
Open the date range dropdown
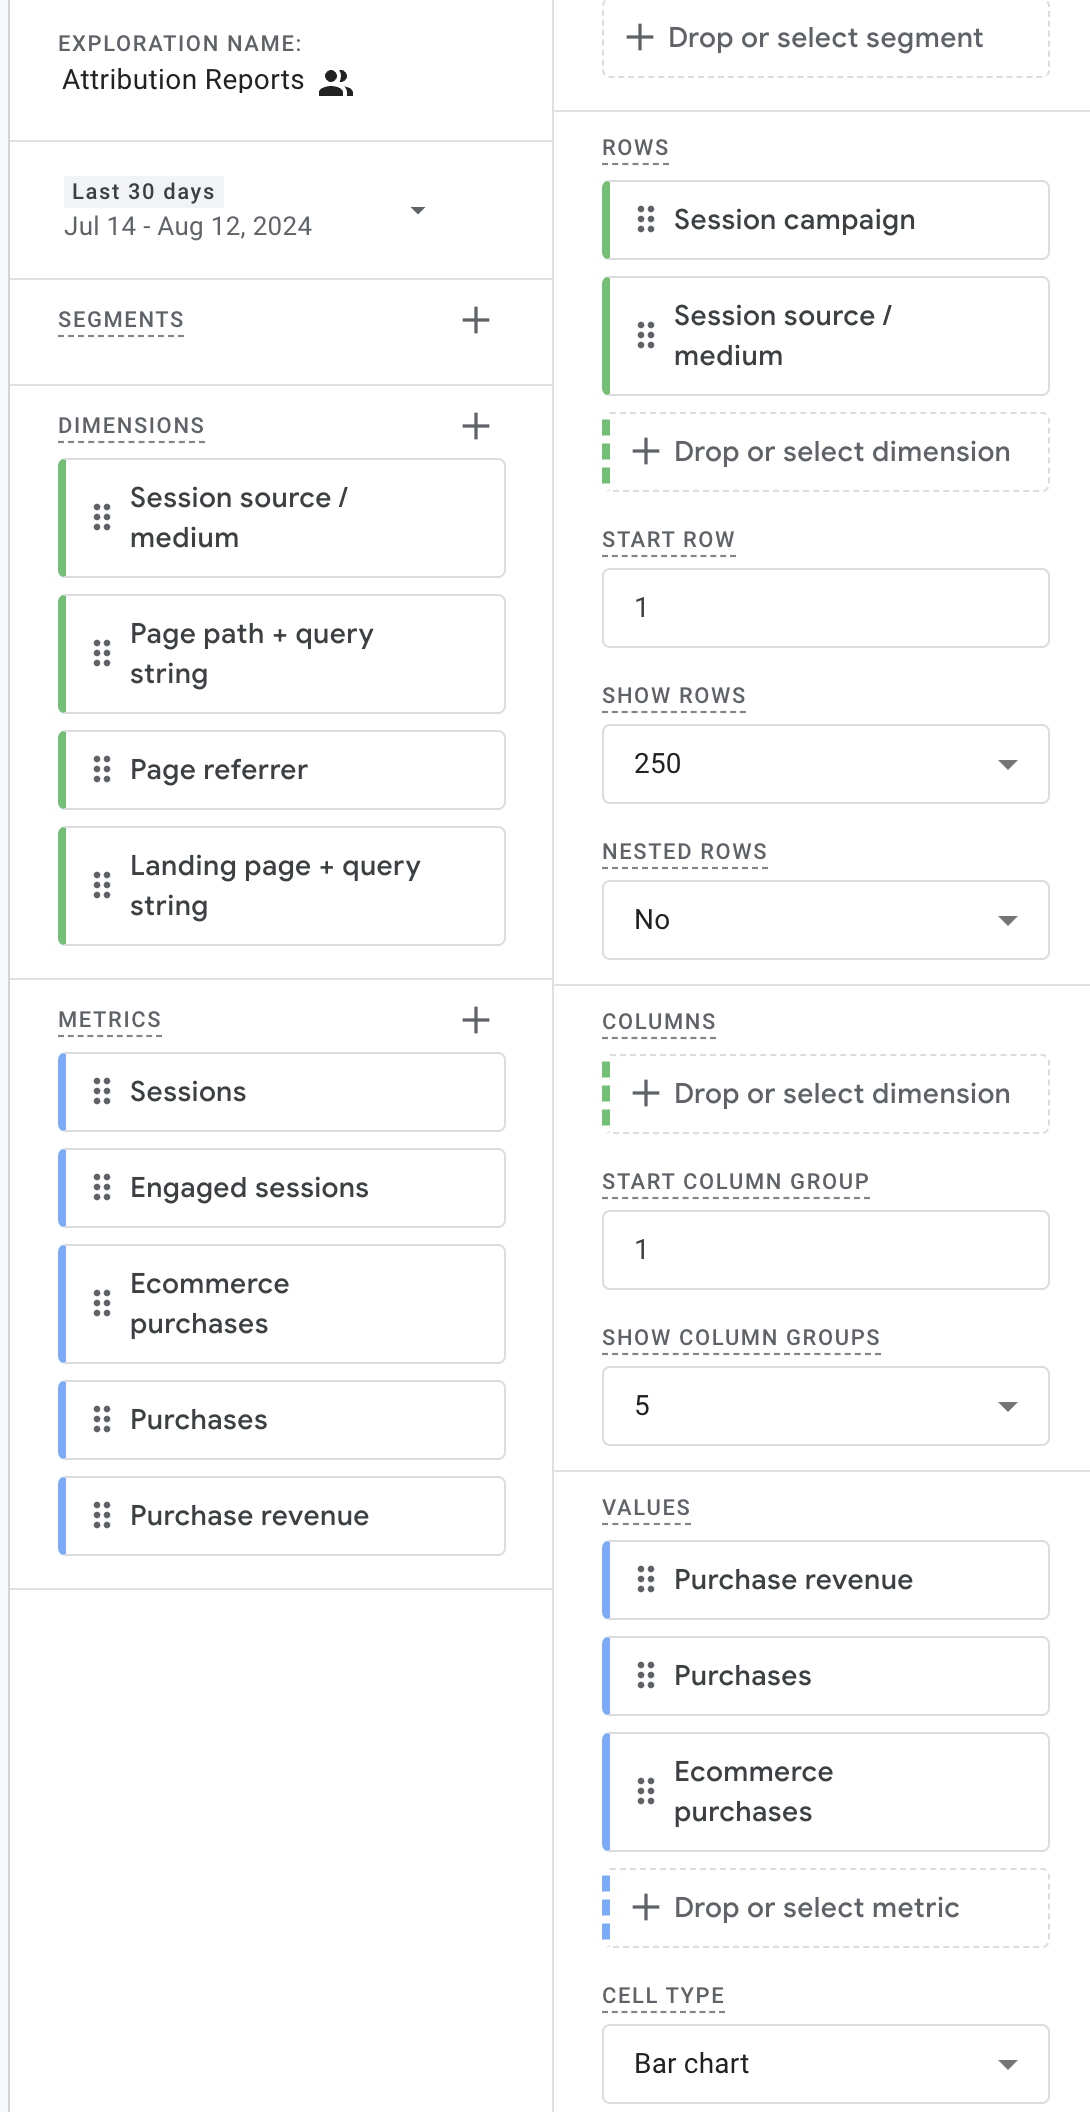pyautogui.click(x=418, y=210)
